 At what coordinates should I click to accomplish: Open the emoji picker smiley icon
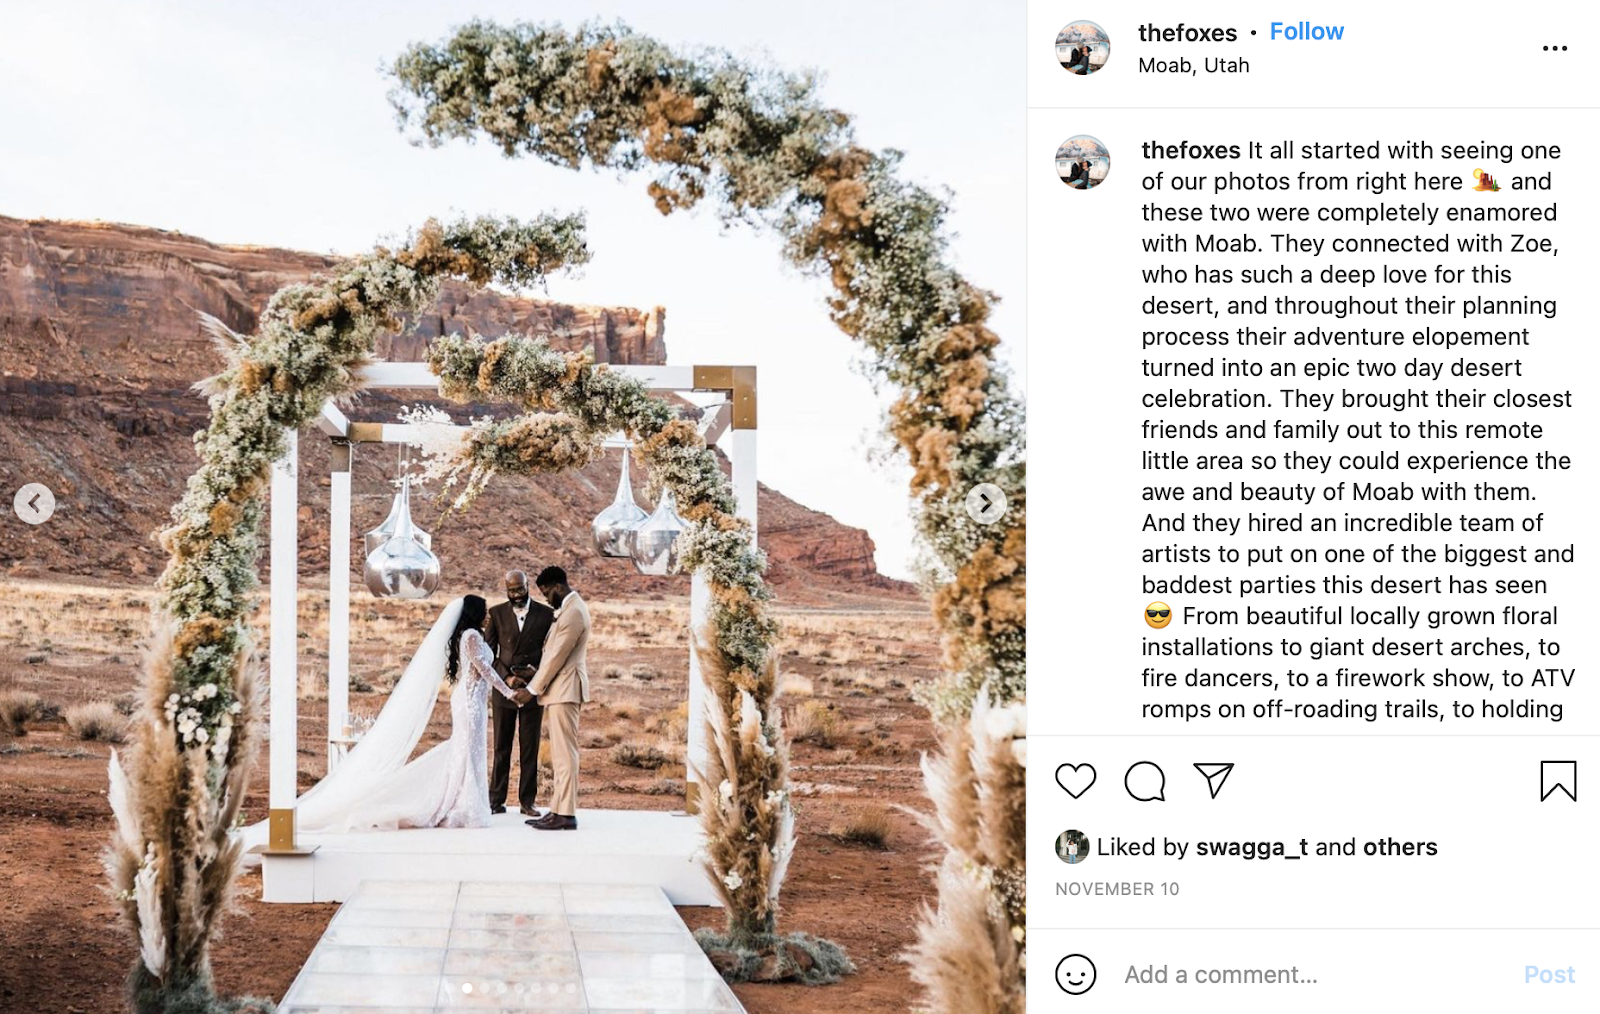[x=1076, y=974]
